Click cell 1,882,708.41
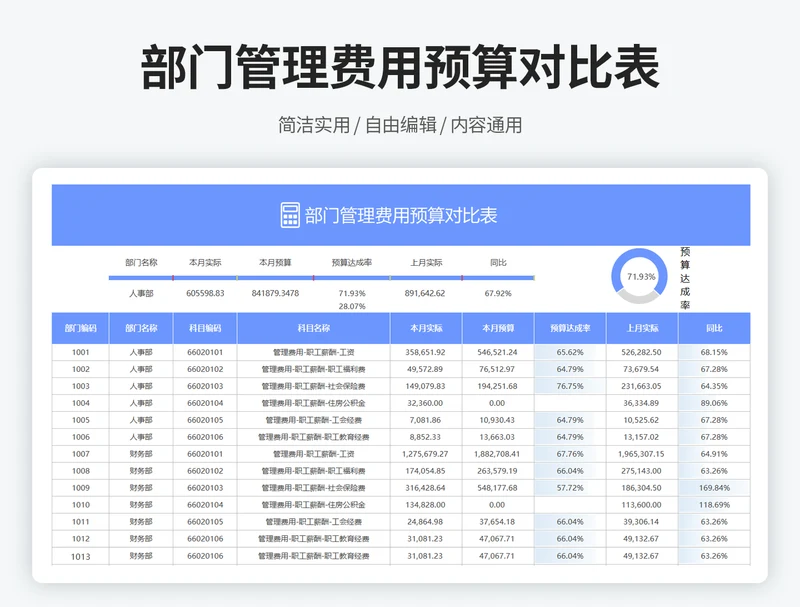 click(x=497, y=454)
